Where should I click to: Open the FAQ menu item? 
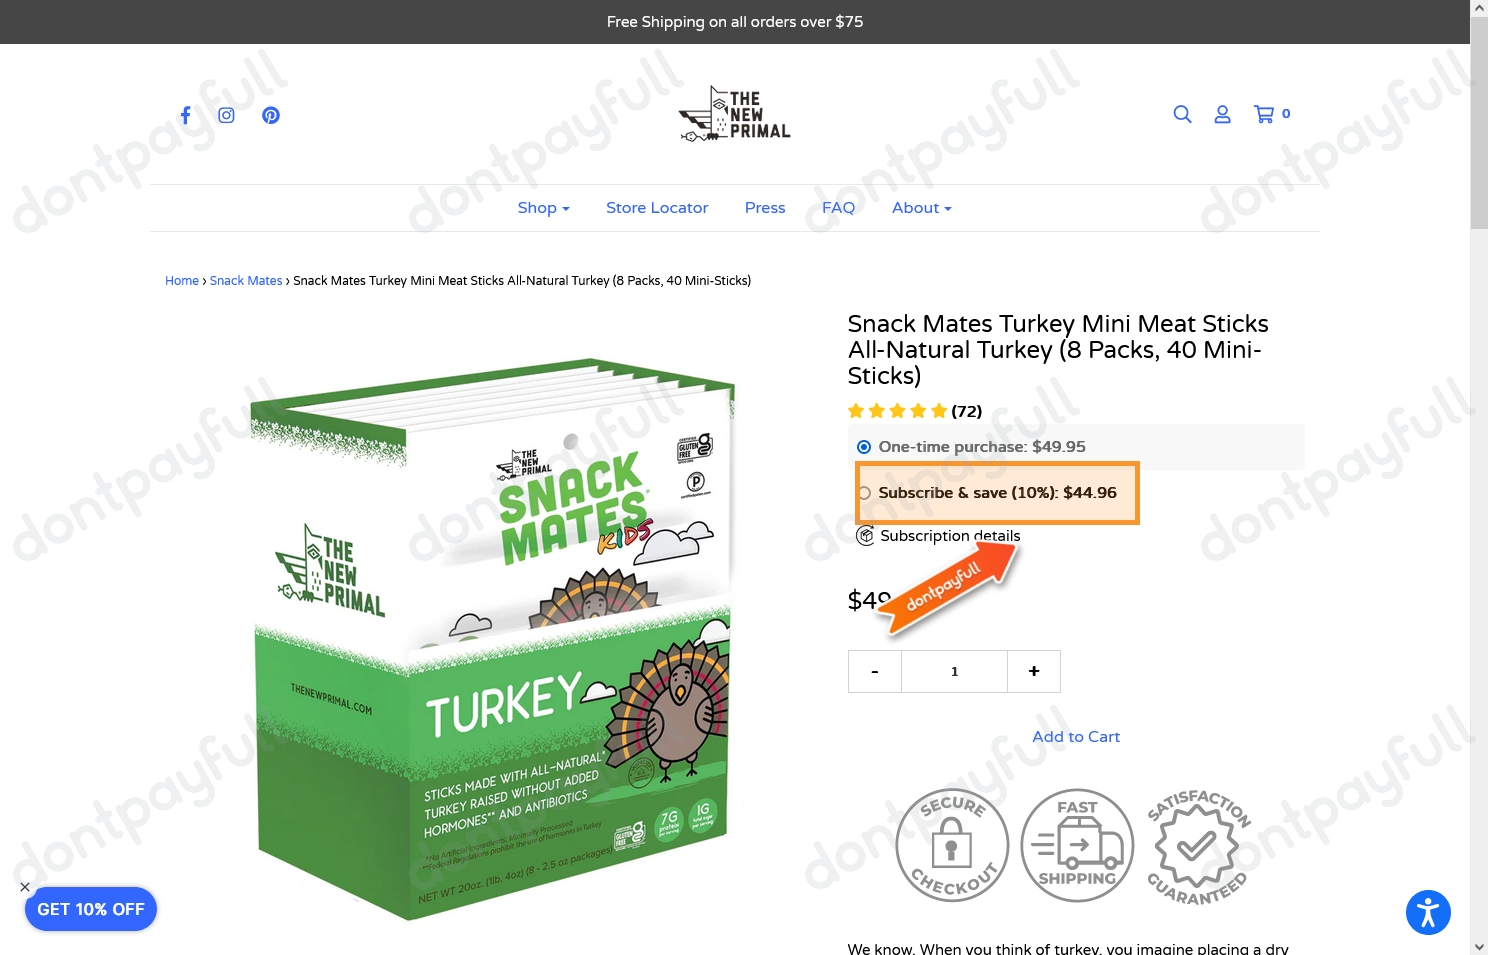[x=838, y=208]
